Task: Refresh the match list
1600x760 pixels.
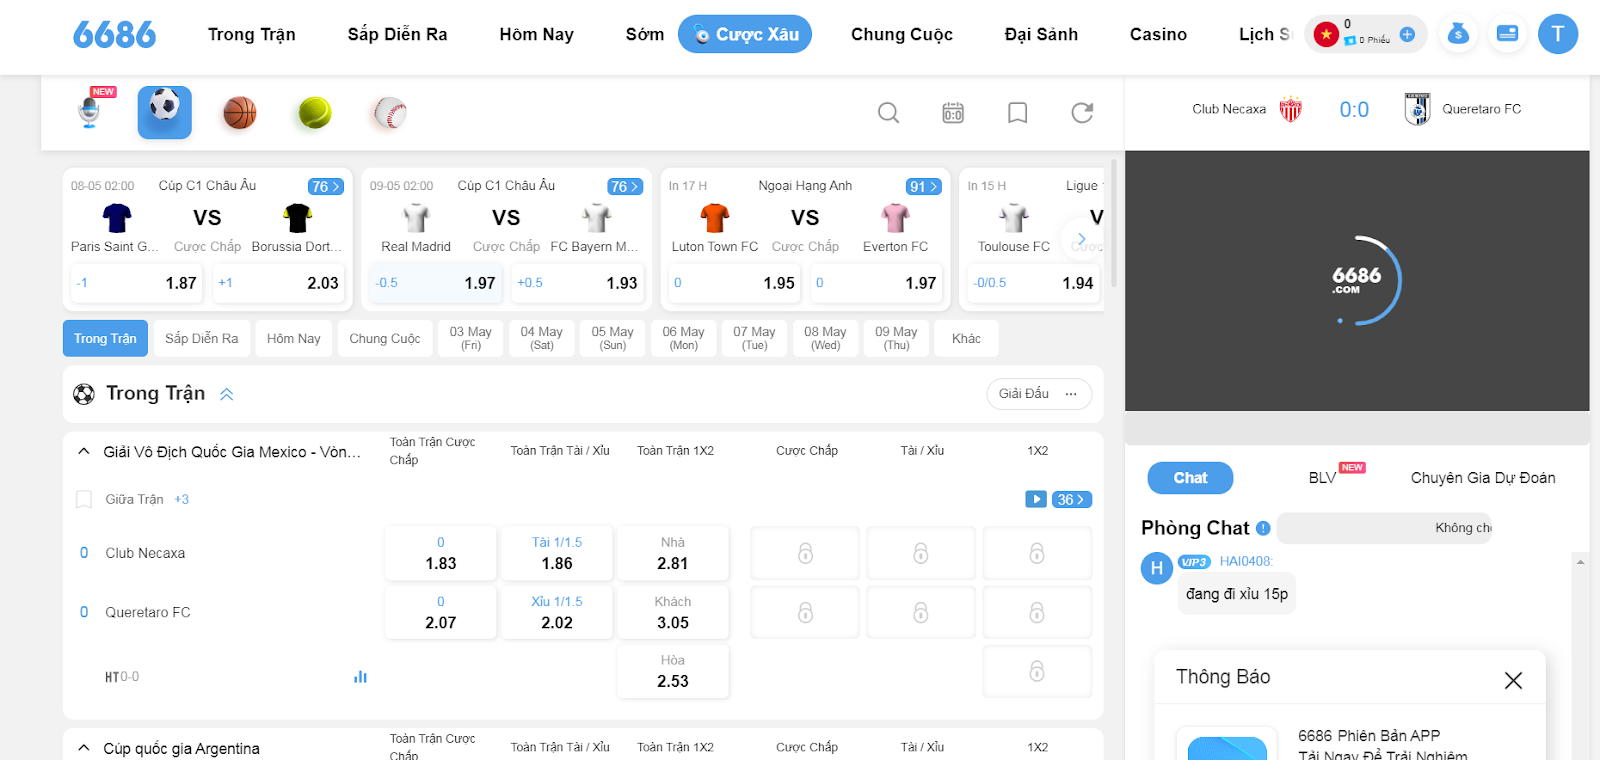Action: click(1082, 113)
